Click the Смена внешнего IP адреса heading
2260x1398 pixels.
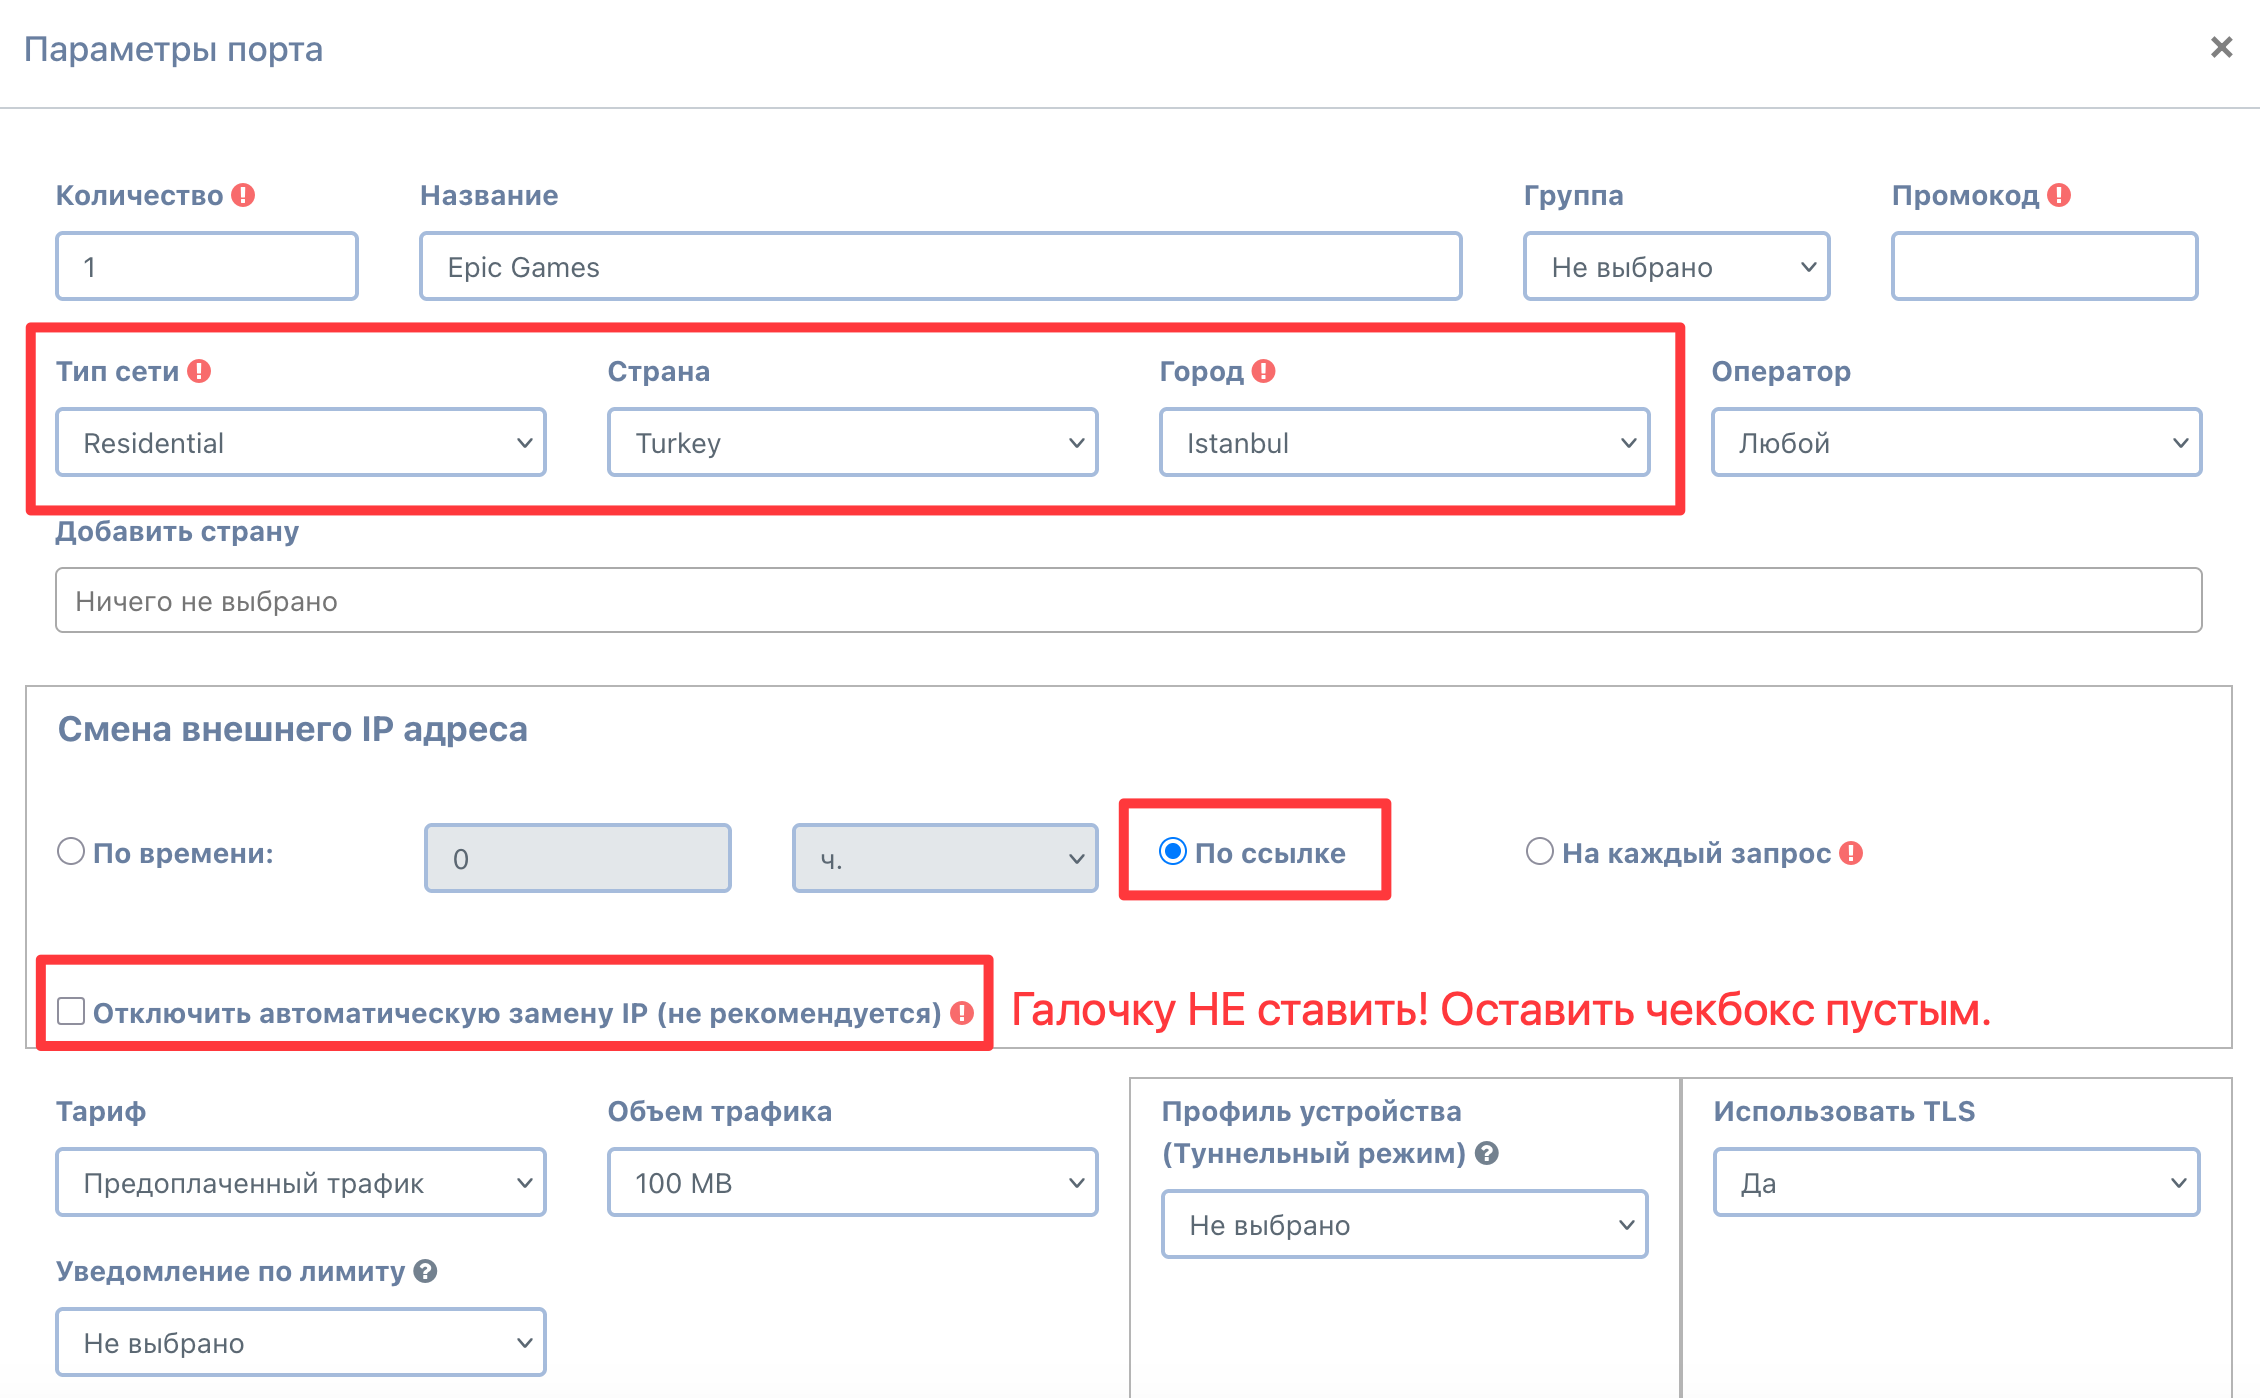click(x=292, y=729)
